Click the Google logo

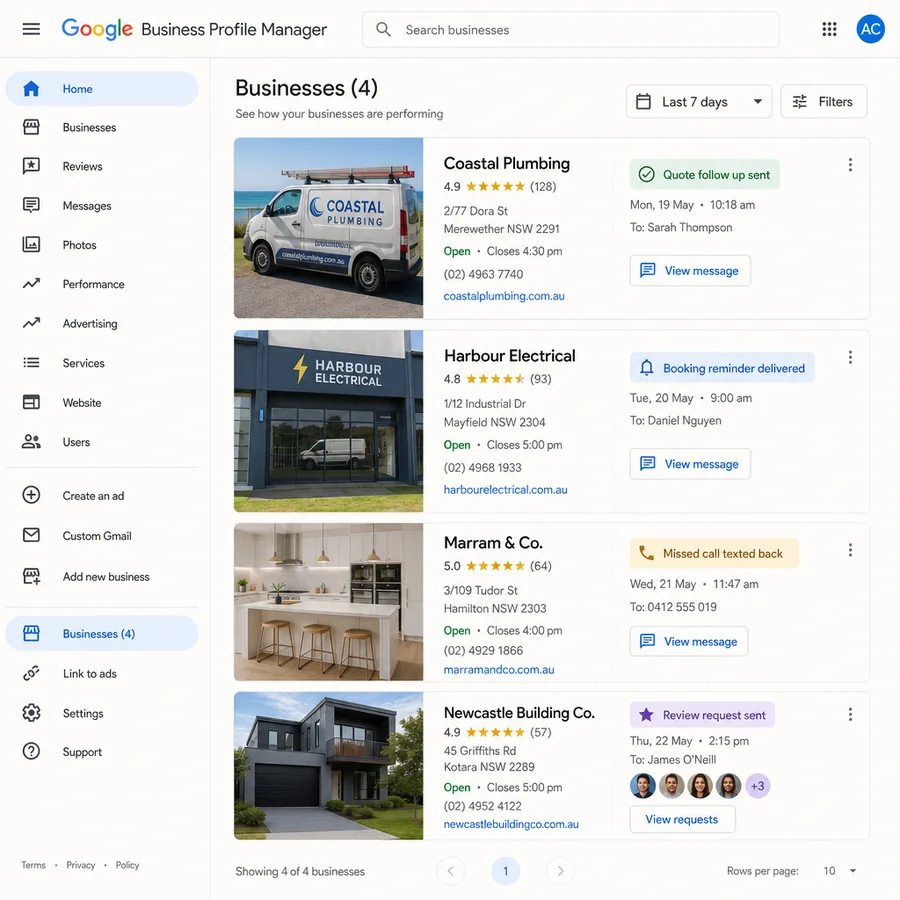97,29
